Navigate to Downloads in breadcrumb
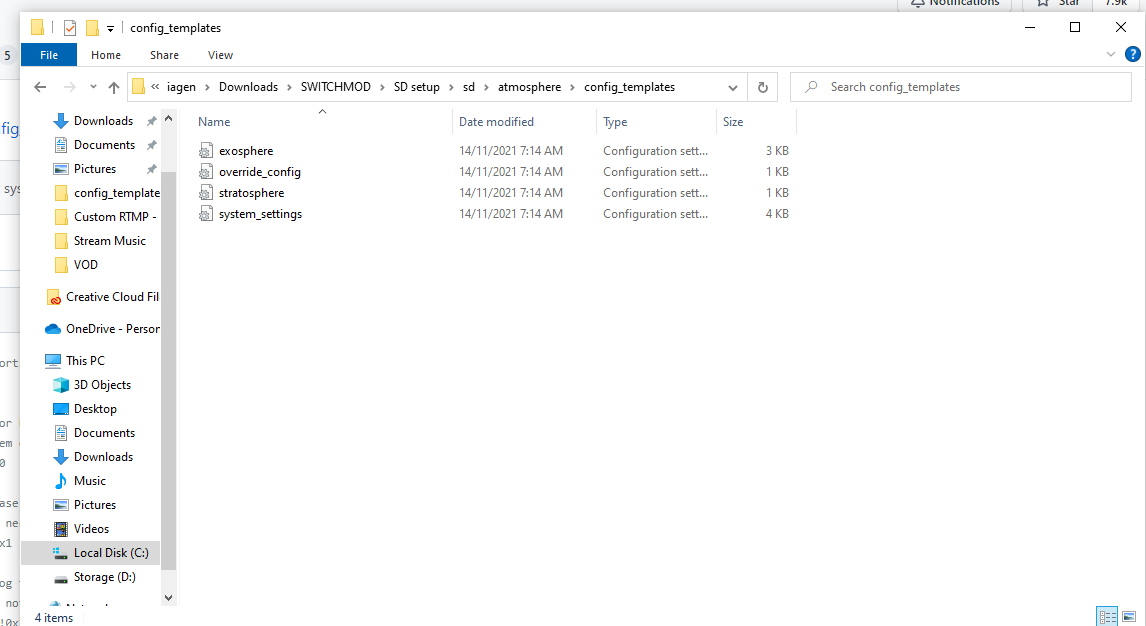 pos(248,87)
